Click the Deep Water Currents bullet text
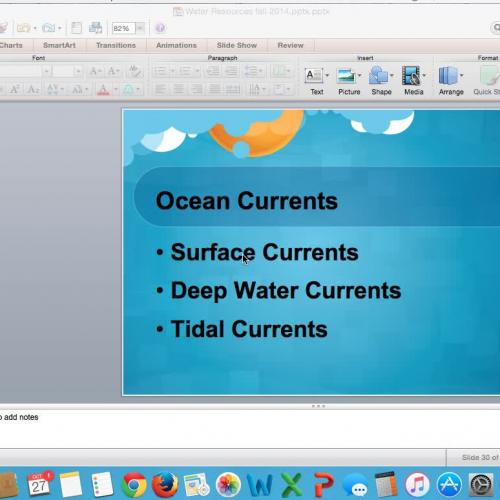Image resolution: width=500 pixels, height=500 pixels. pos(286,290)
